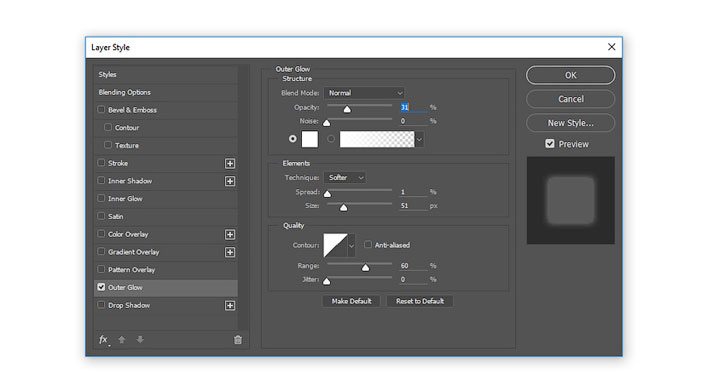This screenshot has height=381, width=725.
Task: Click the Opacity slider handle
Action: click(x=347, y=109)
